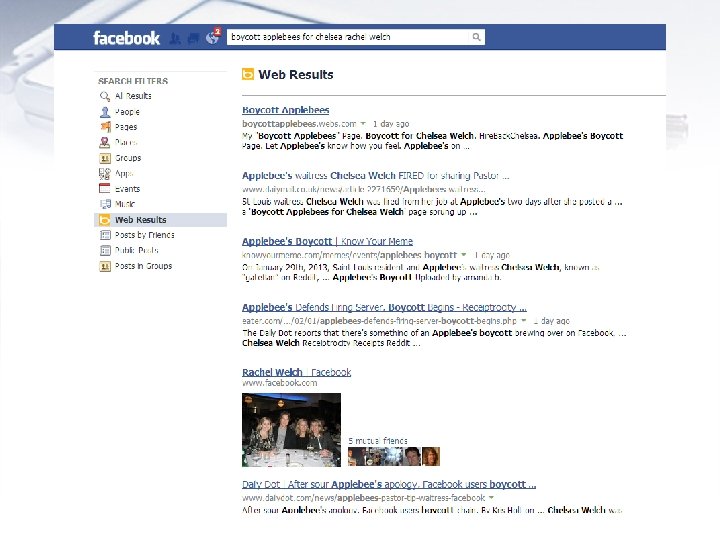720x540 pixels.
Task: Open Rachel Welch group photo thumbnail
Action: [x=292, y=430]
